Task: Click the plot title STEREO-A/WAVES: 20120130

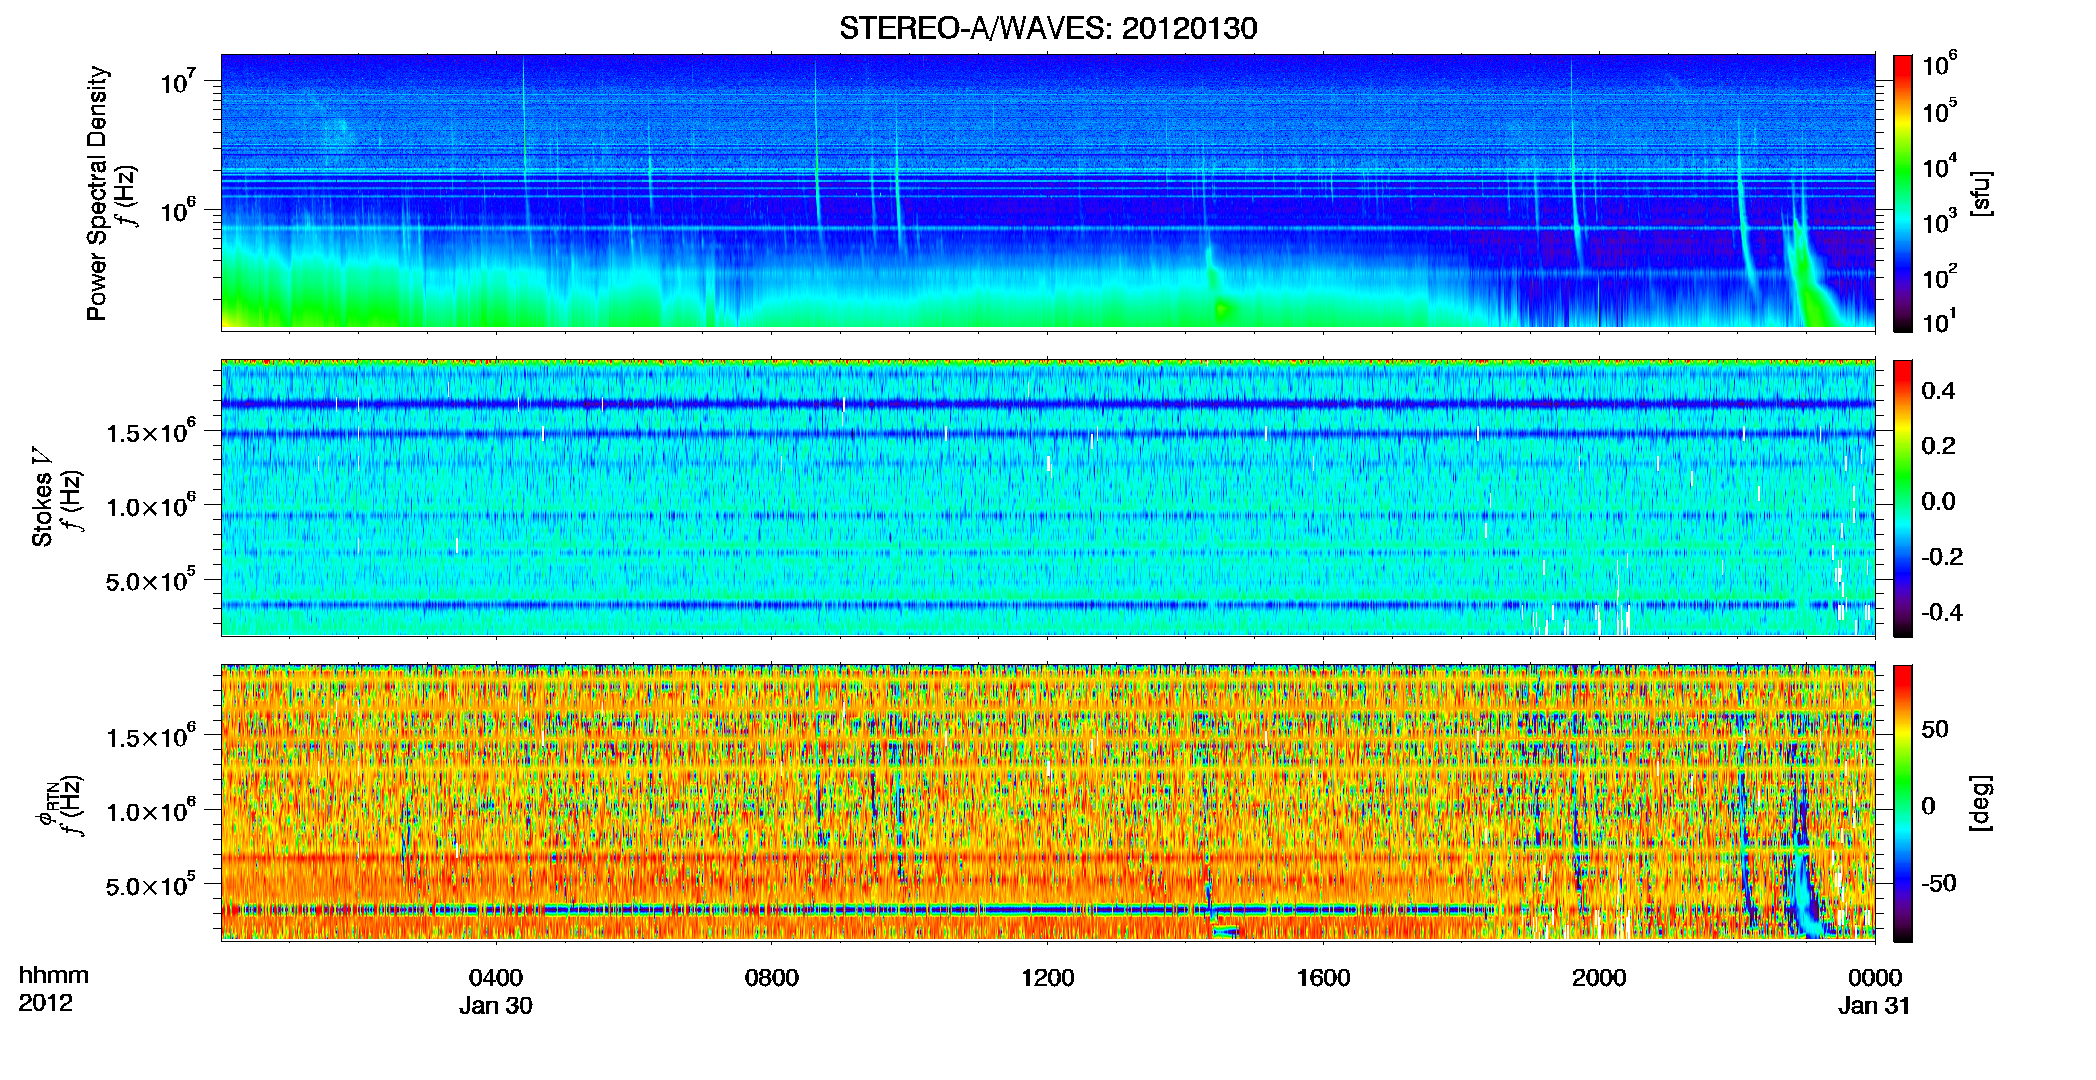Action: click(1048, 28)
